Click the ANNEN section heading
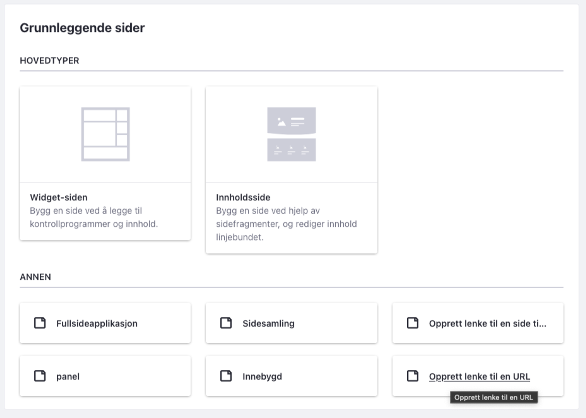 [x=36, y=277]
